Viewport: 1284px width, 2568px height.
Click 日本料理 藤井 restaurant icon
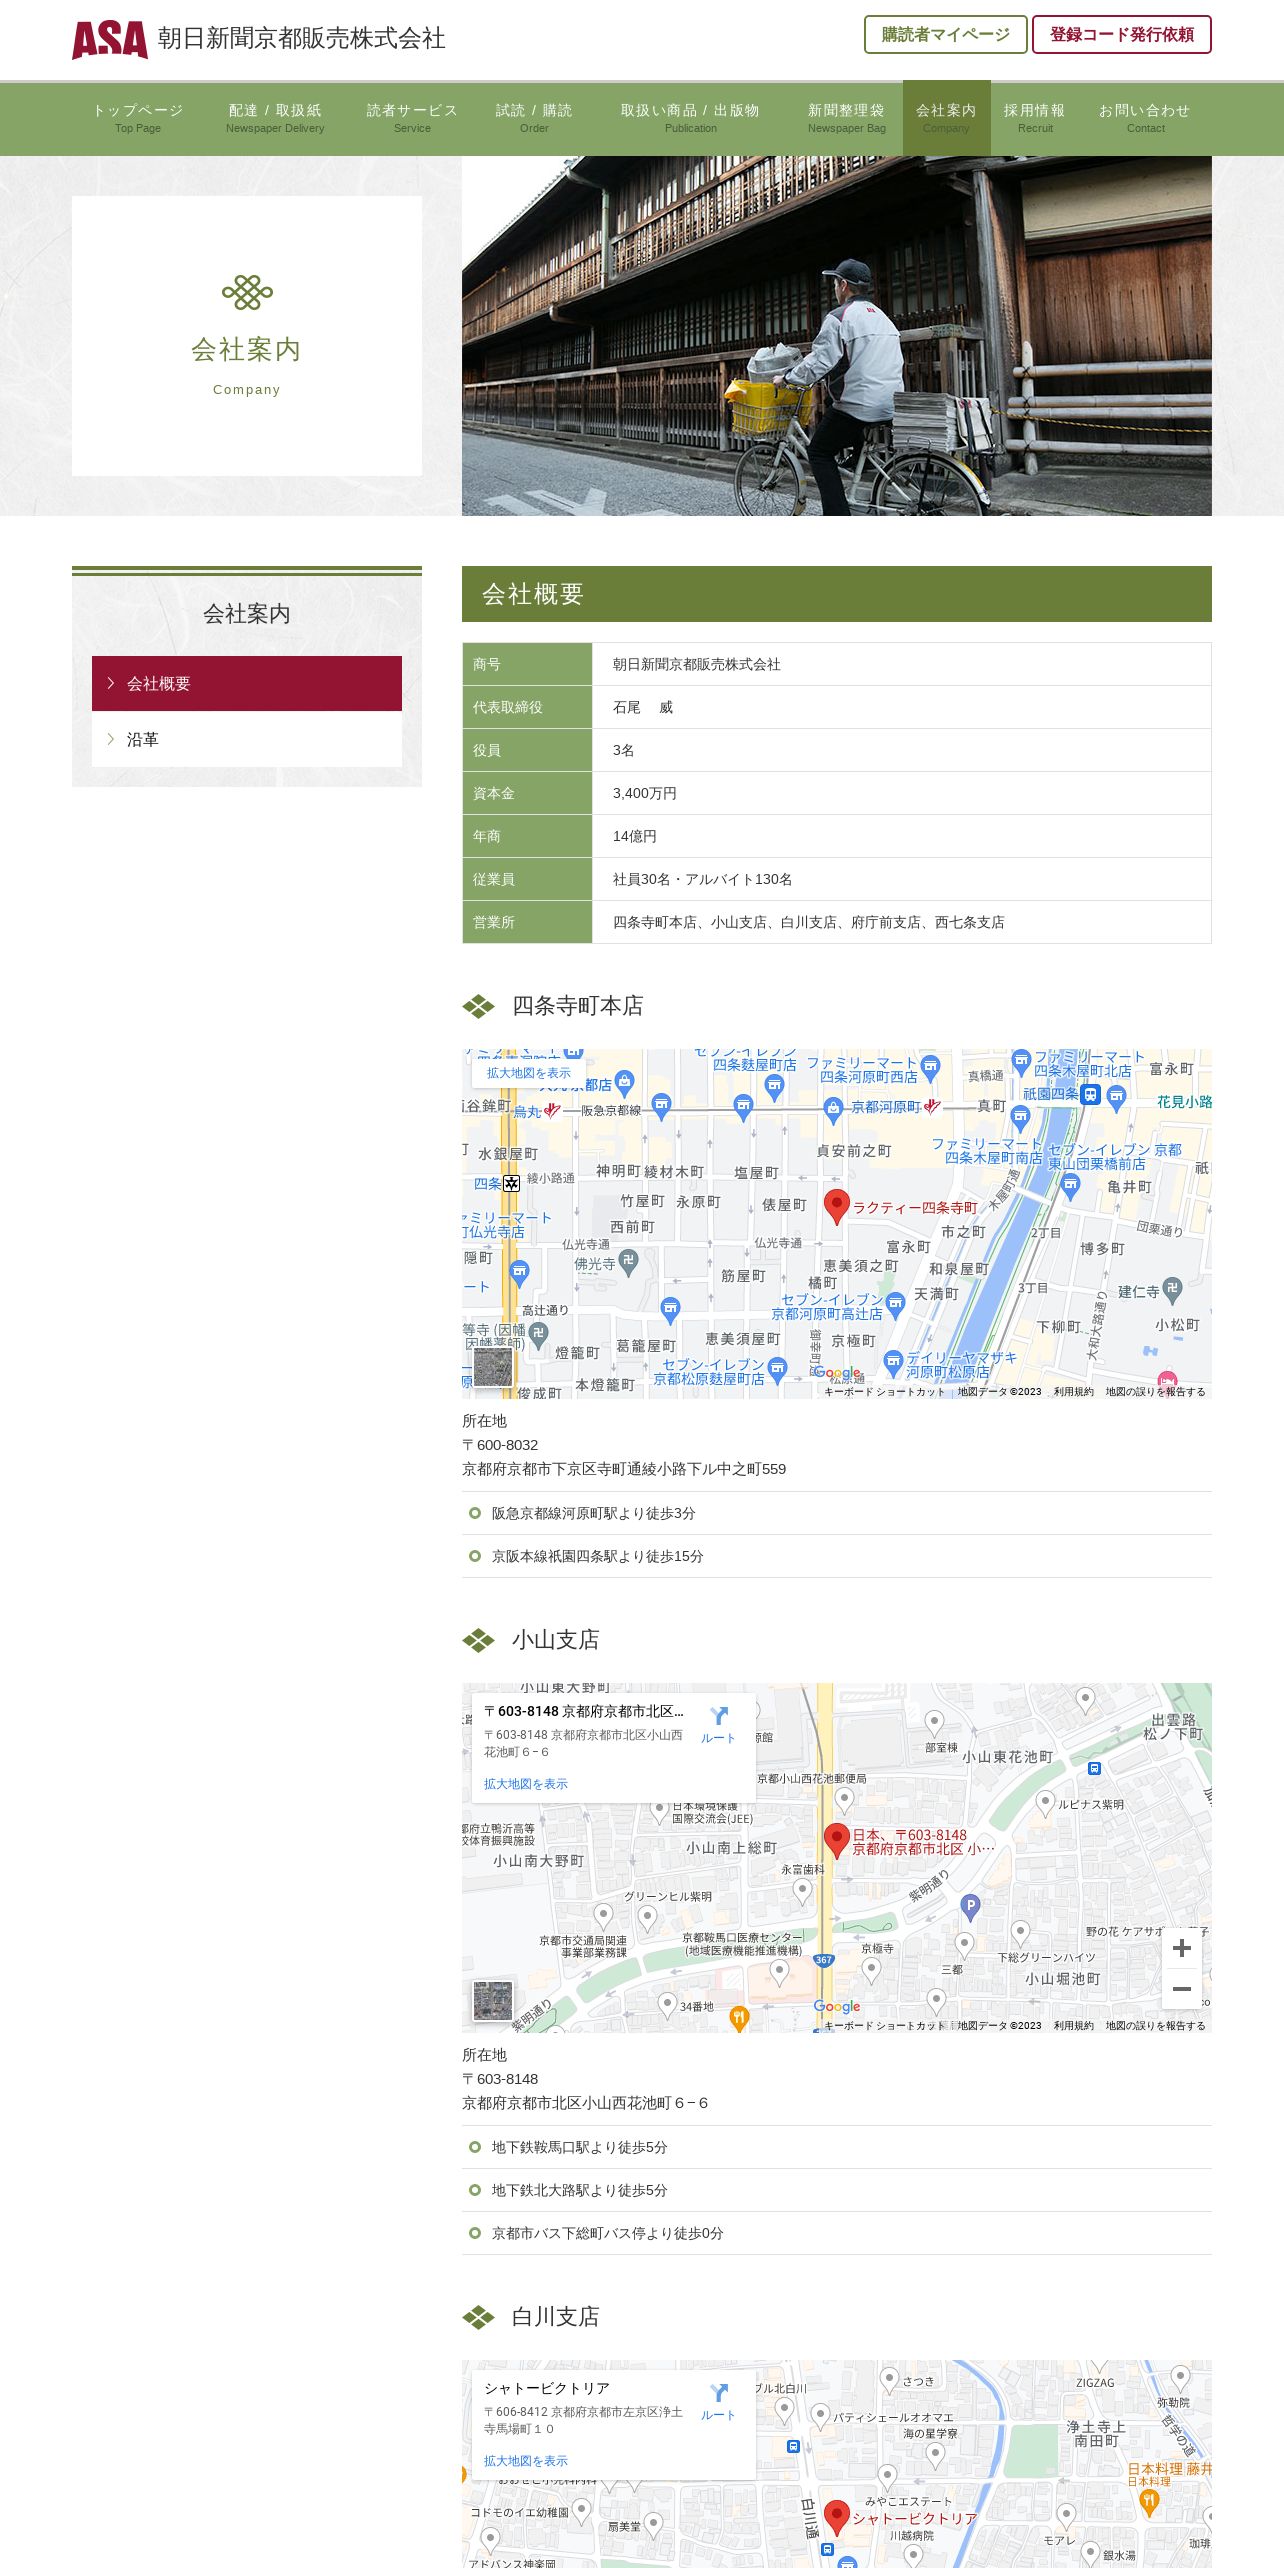1149,2503
